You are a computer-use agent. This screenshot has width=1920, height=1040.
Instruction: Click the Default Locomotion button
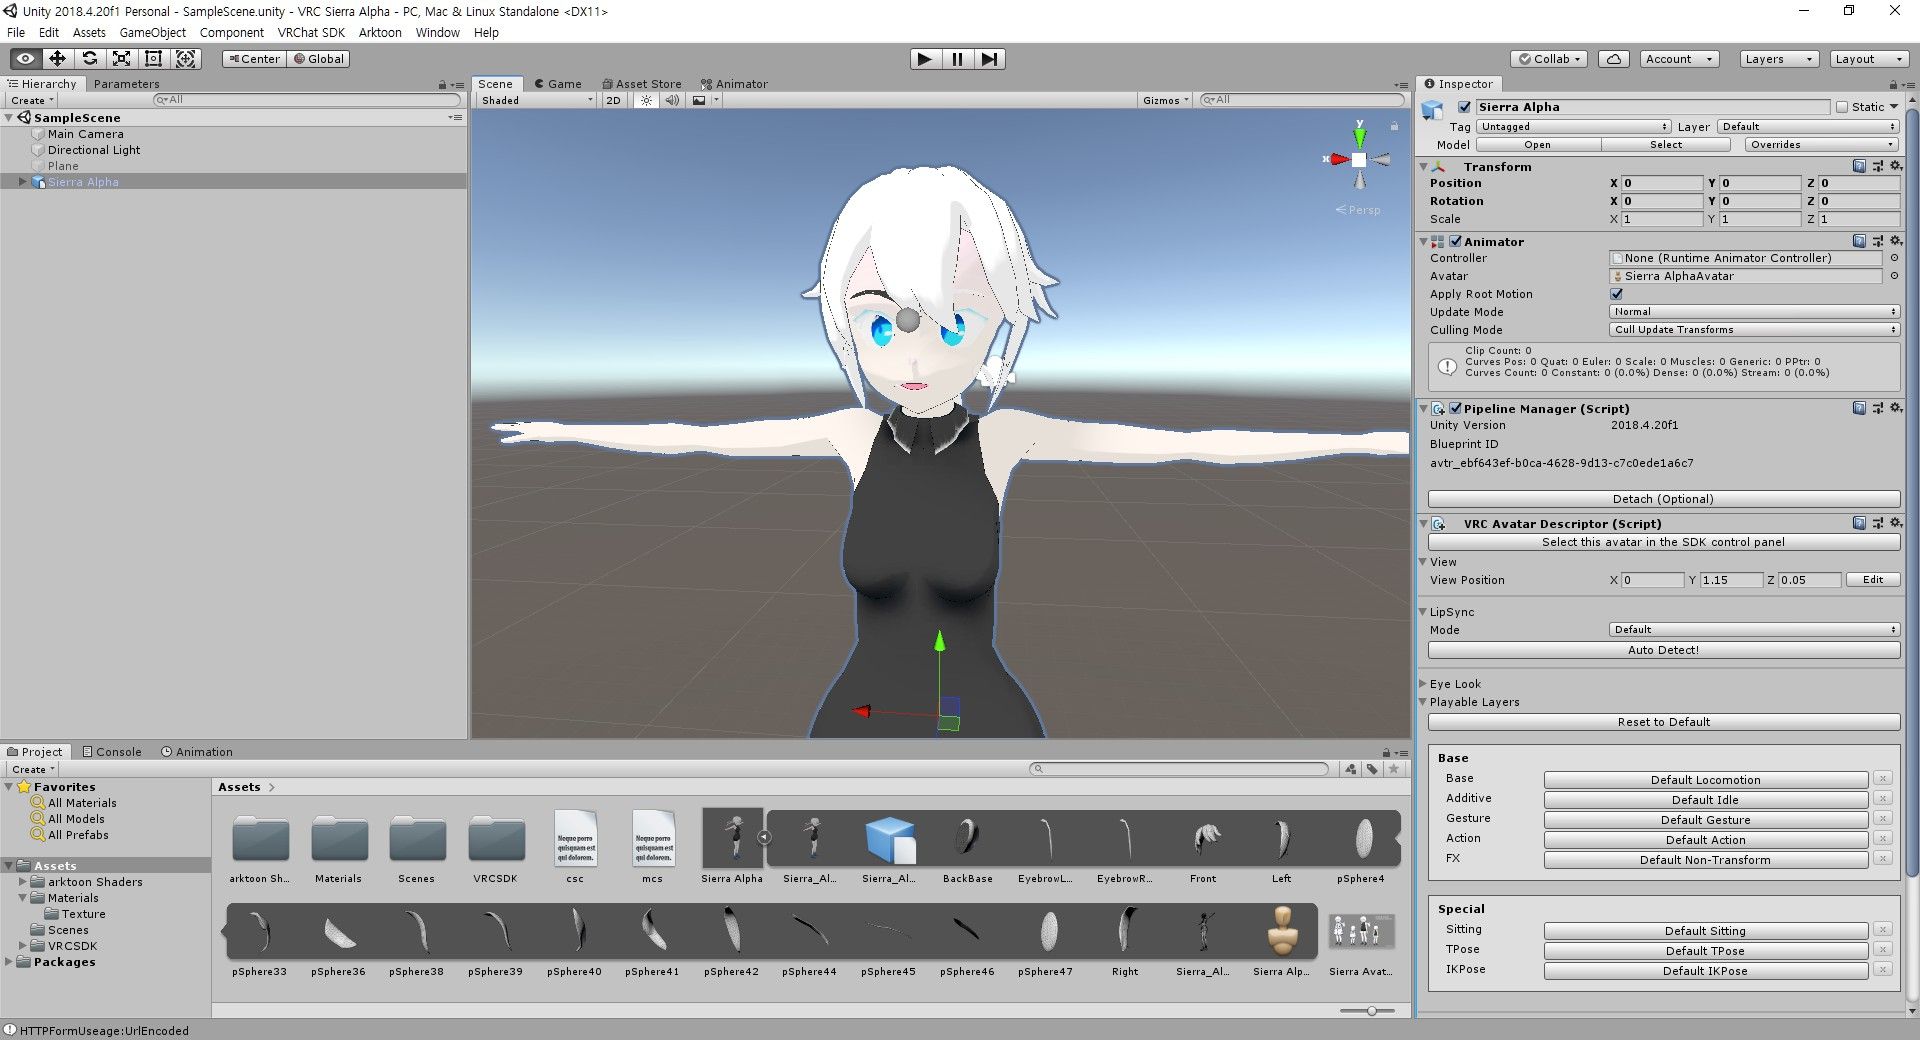[1706, 780]
